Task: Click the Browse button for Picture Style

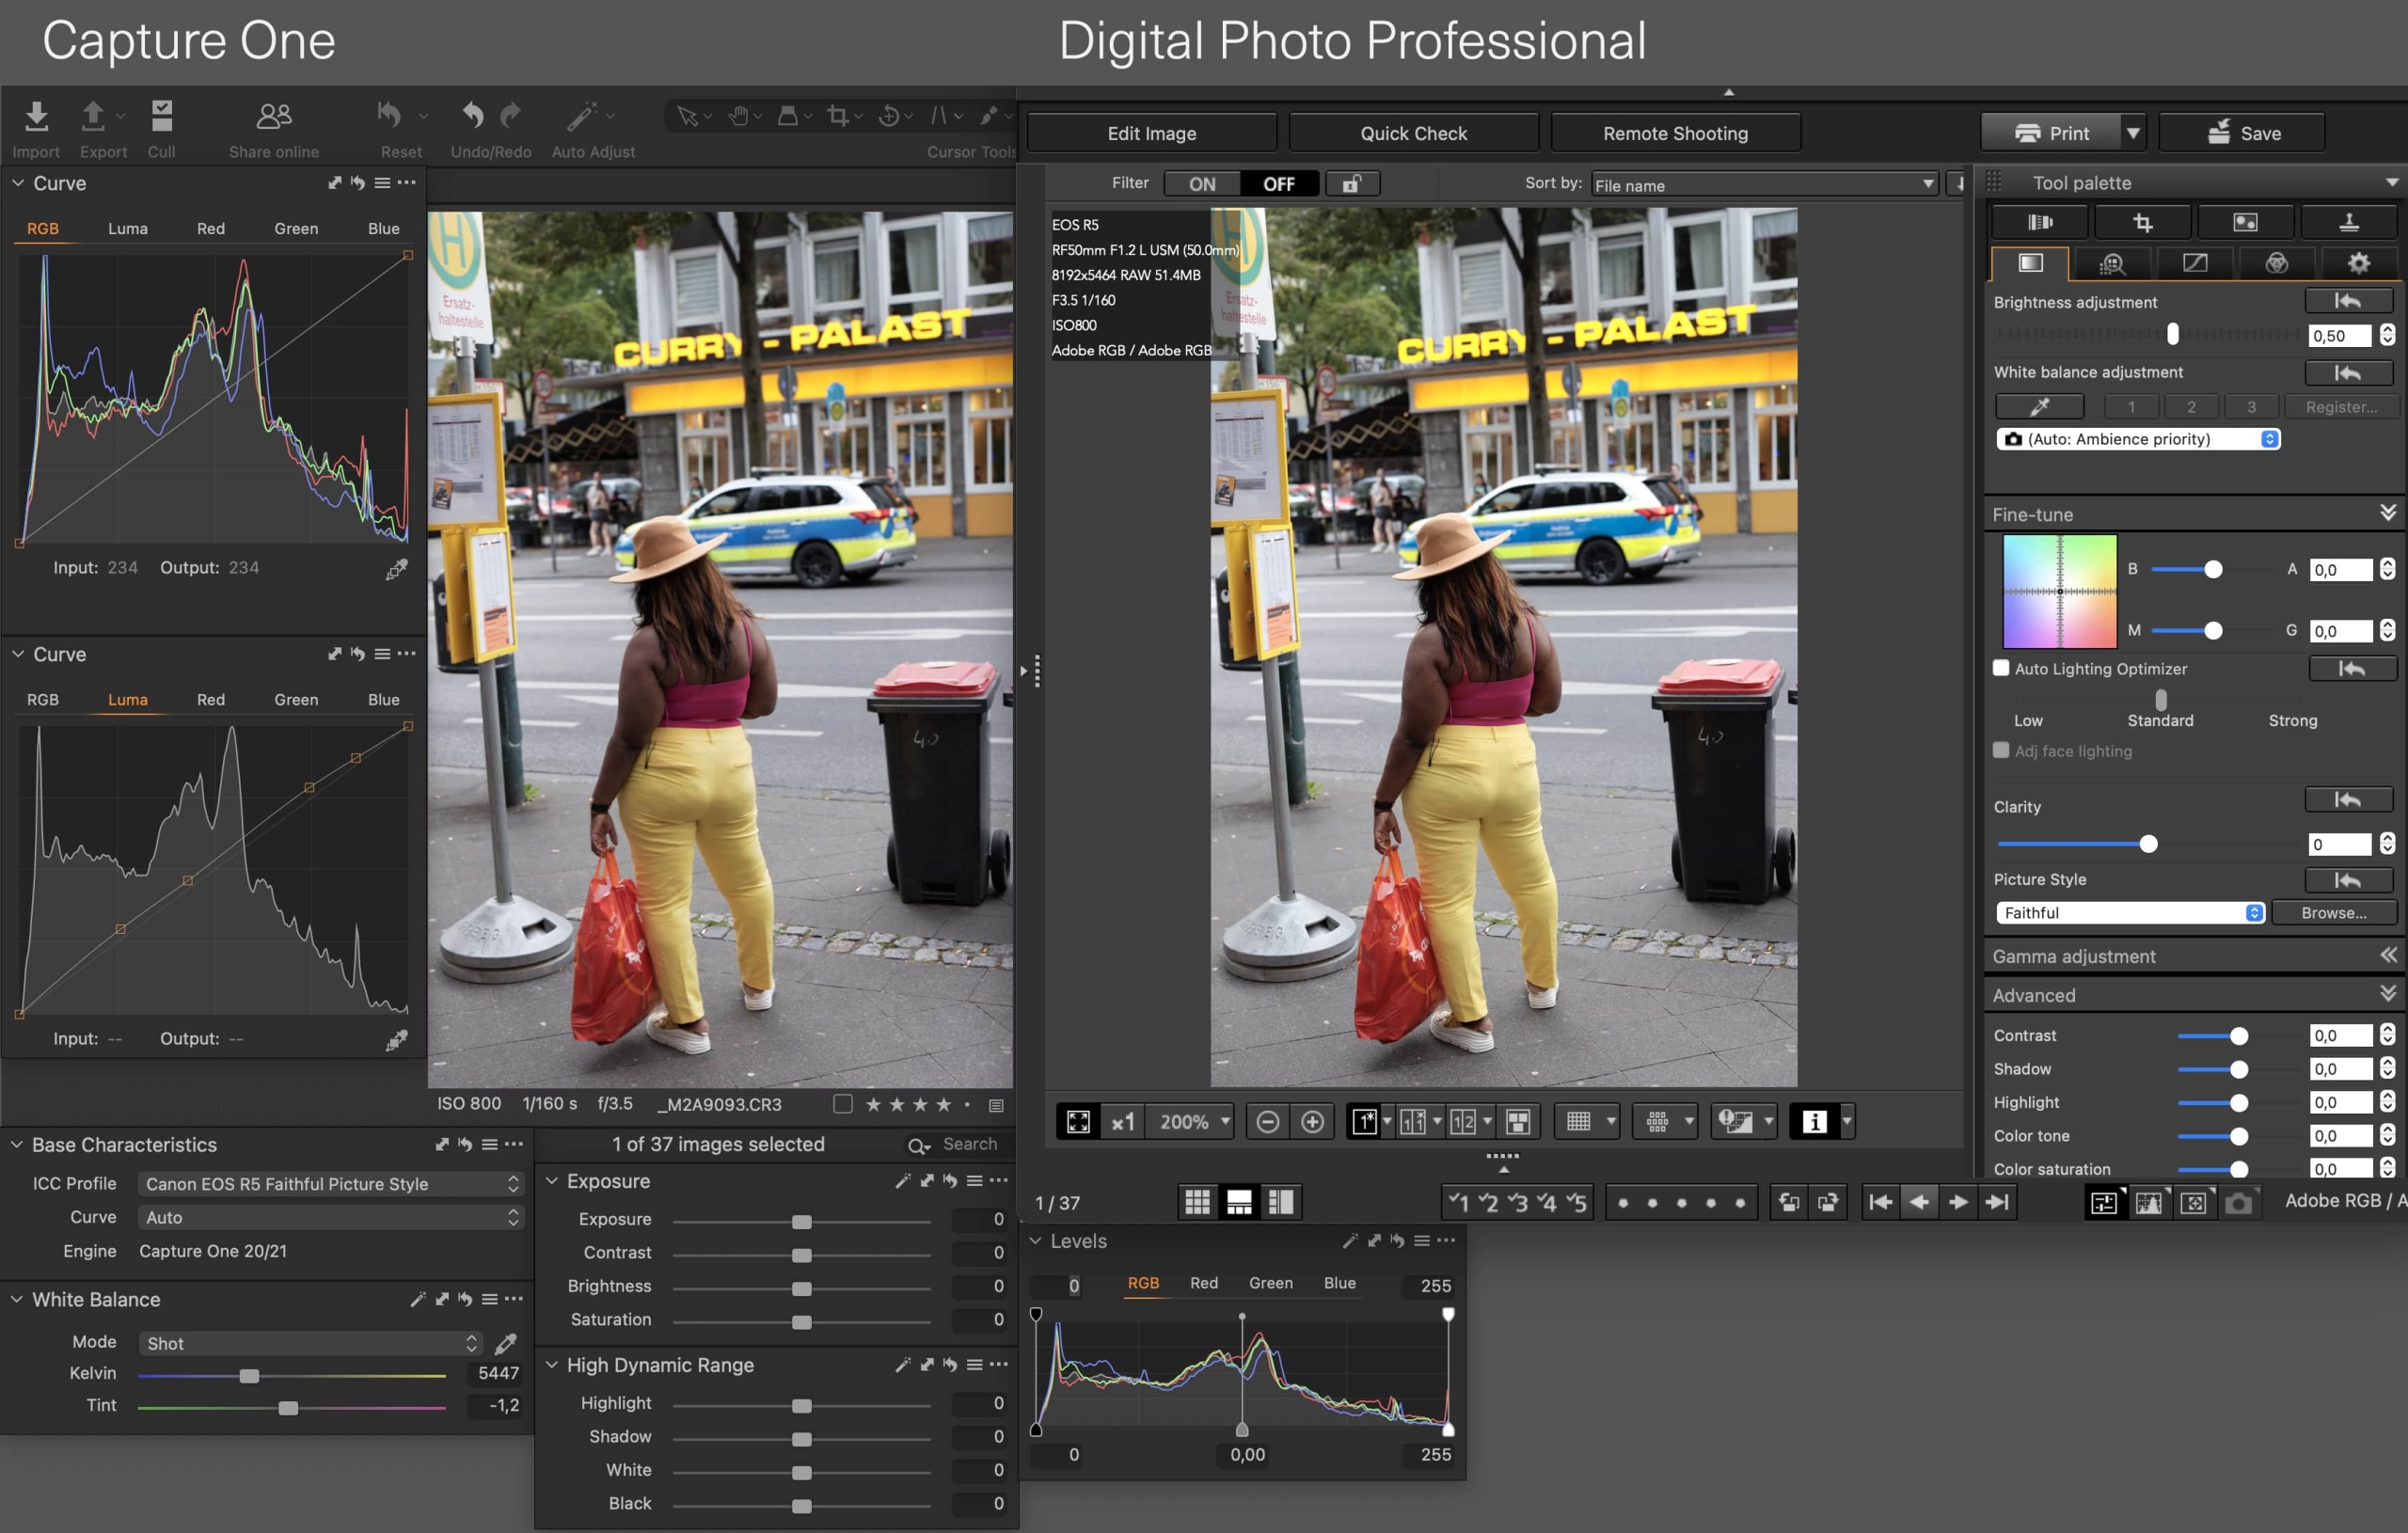Action: click(2333, 913)
